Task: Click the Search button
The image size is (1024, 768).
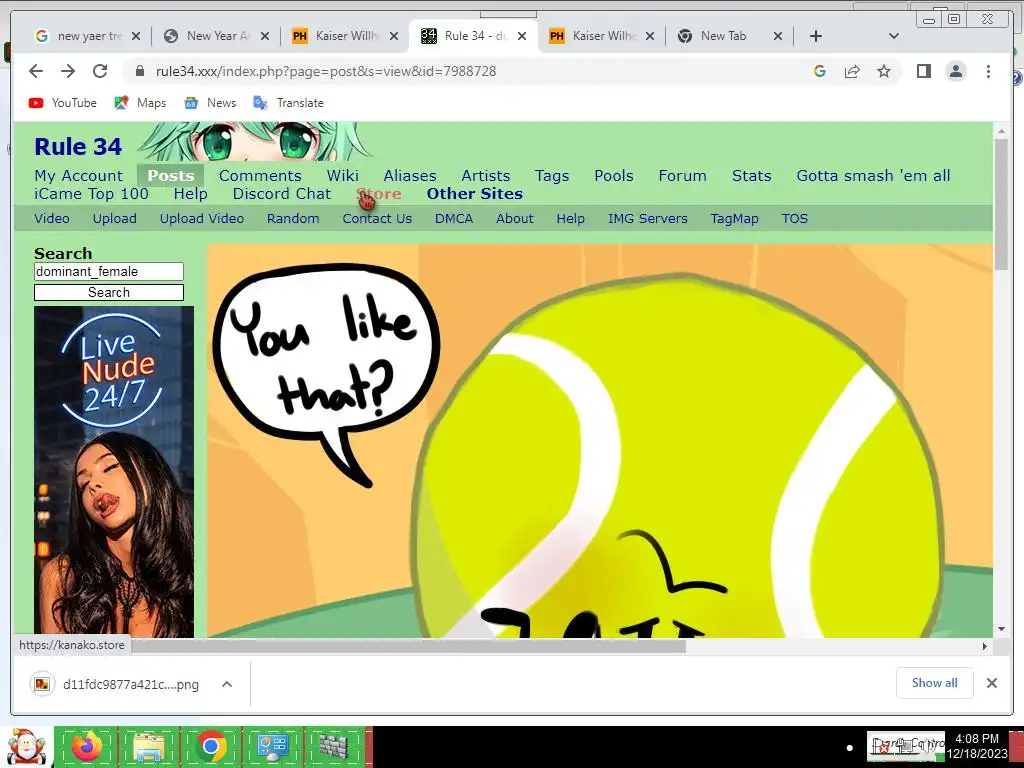Action: click(x=109, y=293)
